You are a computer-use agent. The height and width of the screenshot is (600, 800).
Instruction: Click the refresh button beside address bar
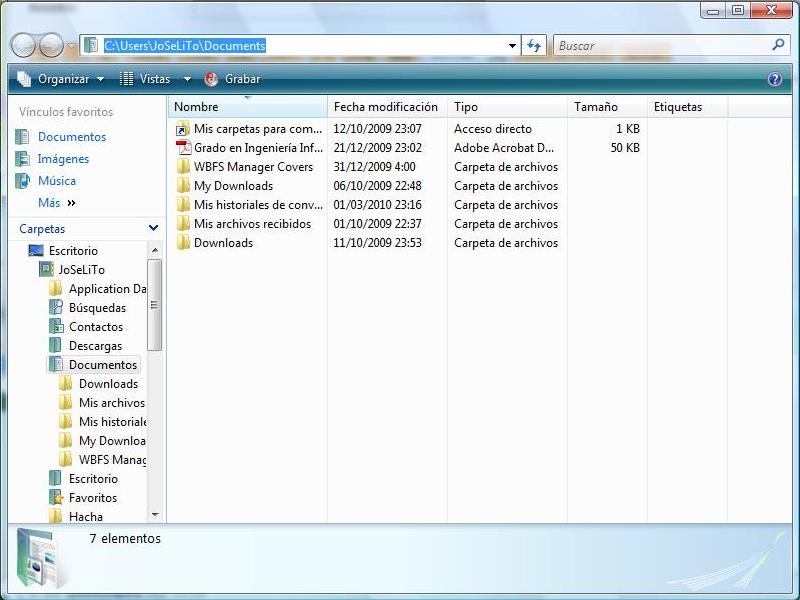[534, 46]
